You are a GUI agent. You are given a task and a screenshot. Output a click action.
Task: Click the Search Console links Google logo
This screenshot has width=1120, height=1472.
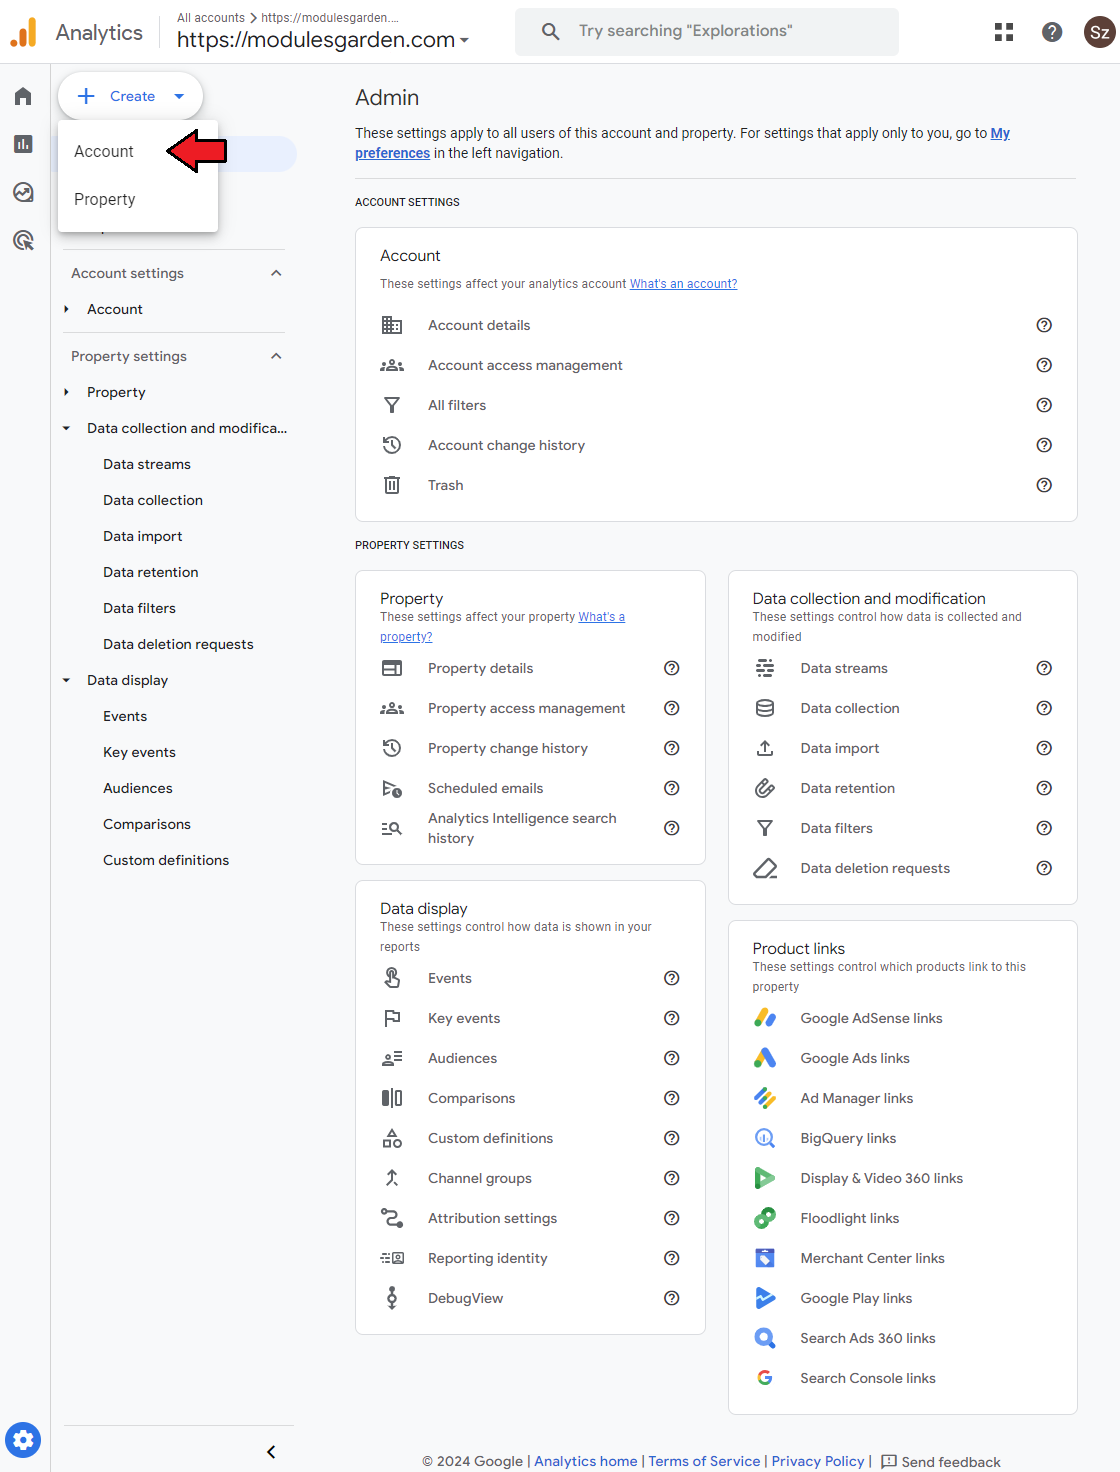pos(765,1378)
